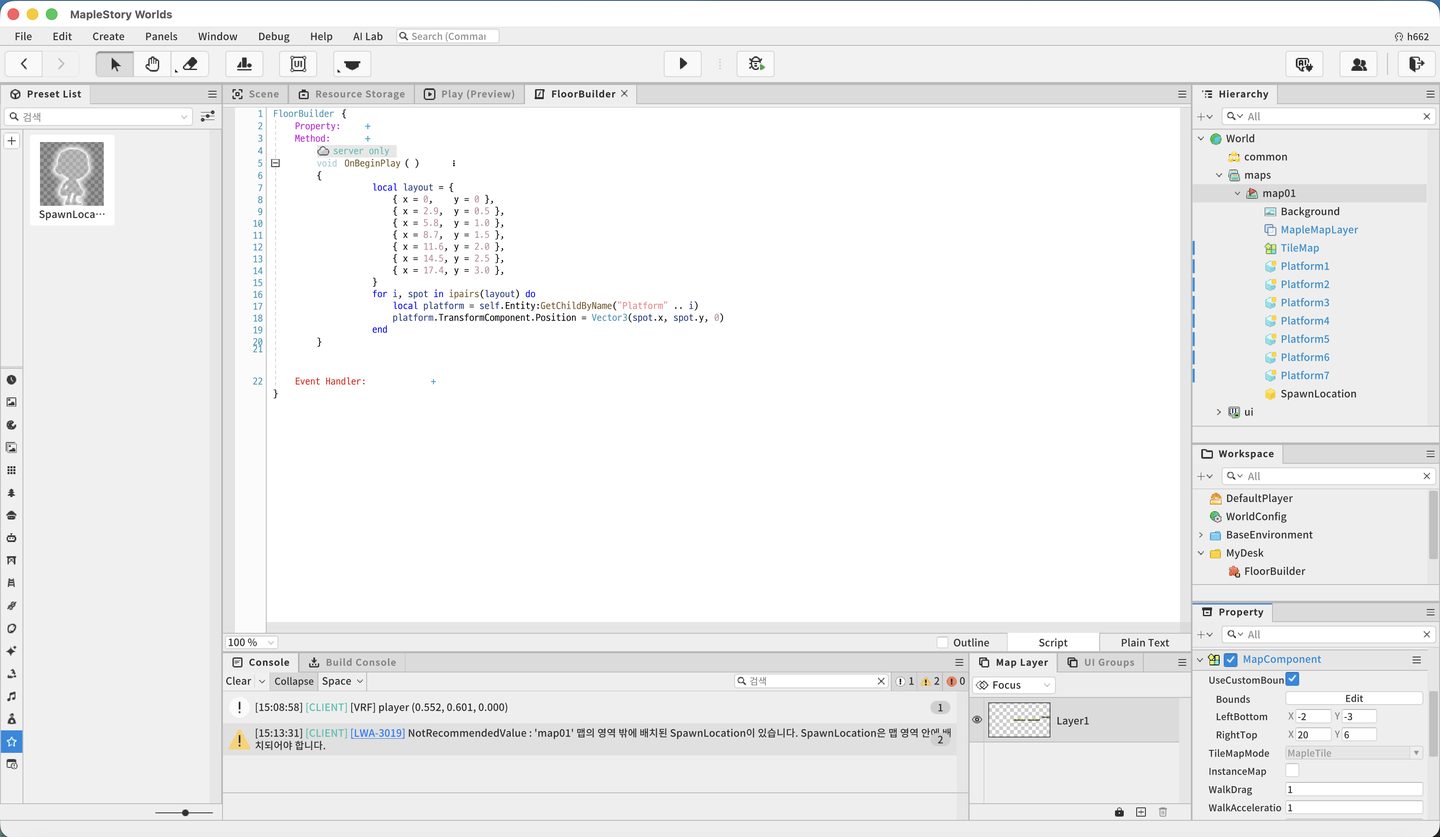
Task: Enable the Outline checkbox
Action: [x=942, y=643]
